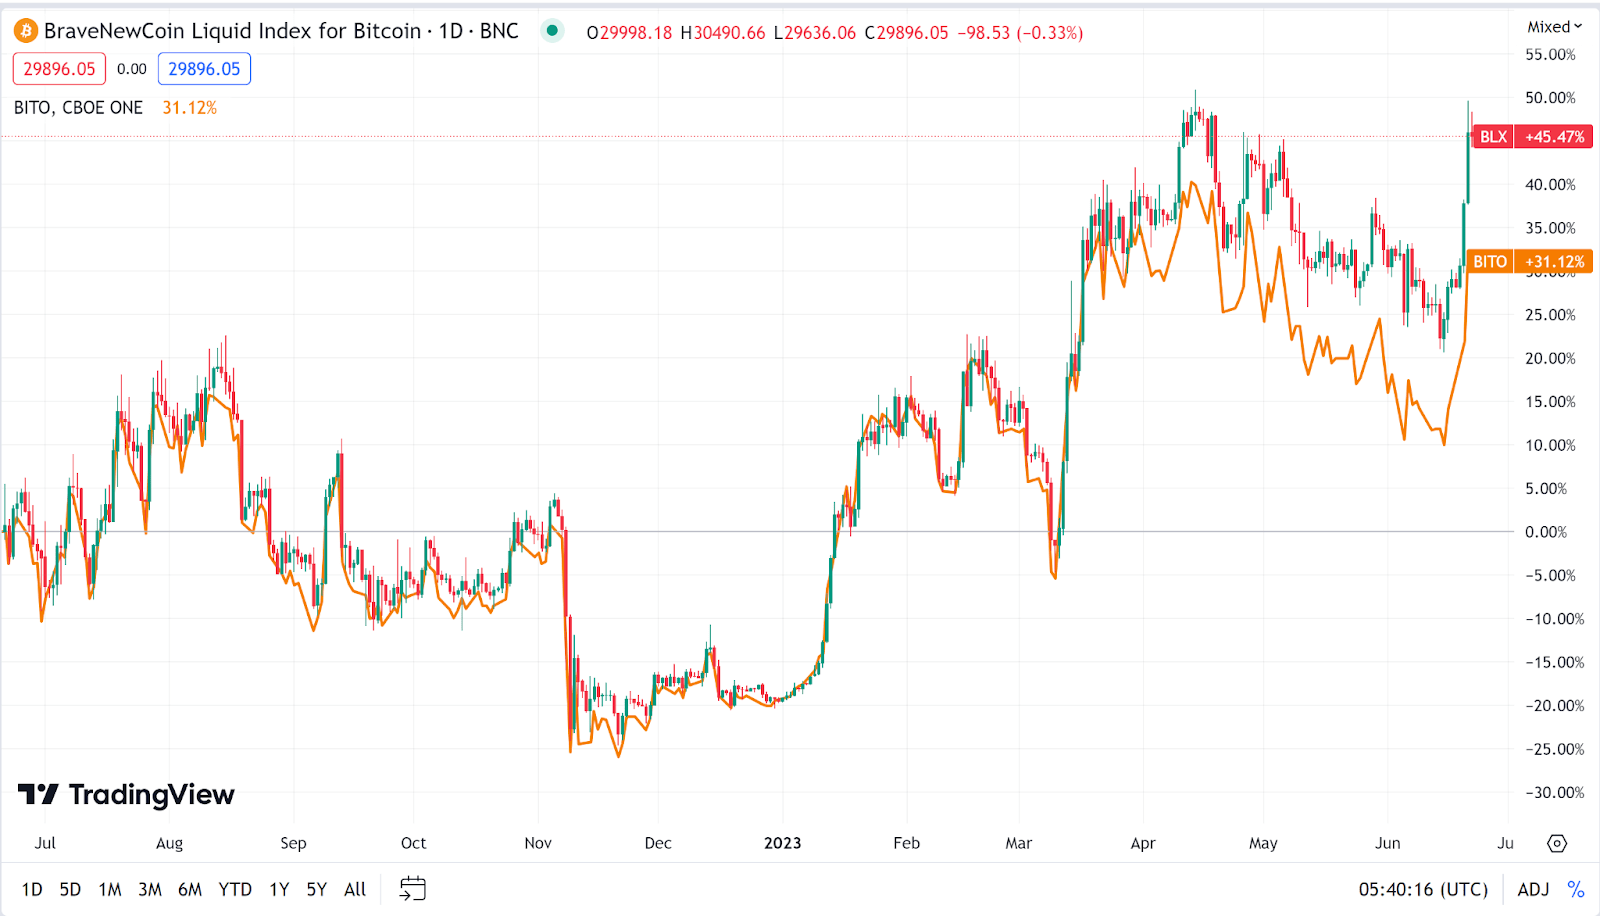Open chart settings gear icon
This screenshot has width=1600, height=916.
click(x=1557, y=843)
